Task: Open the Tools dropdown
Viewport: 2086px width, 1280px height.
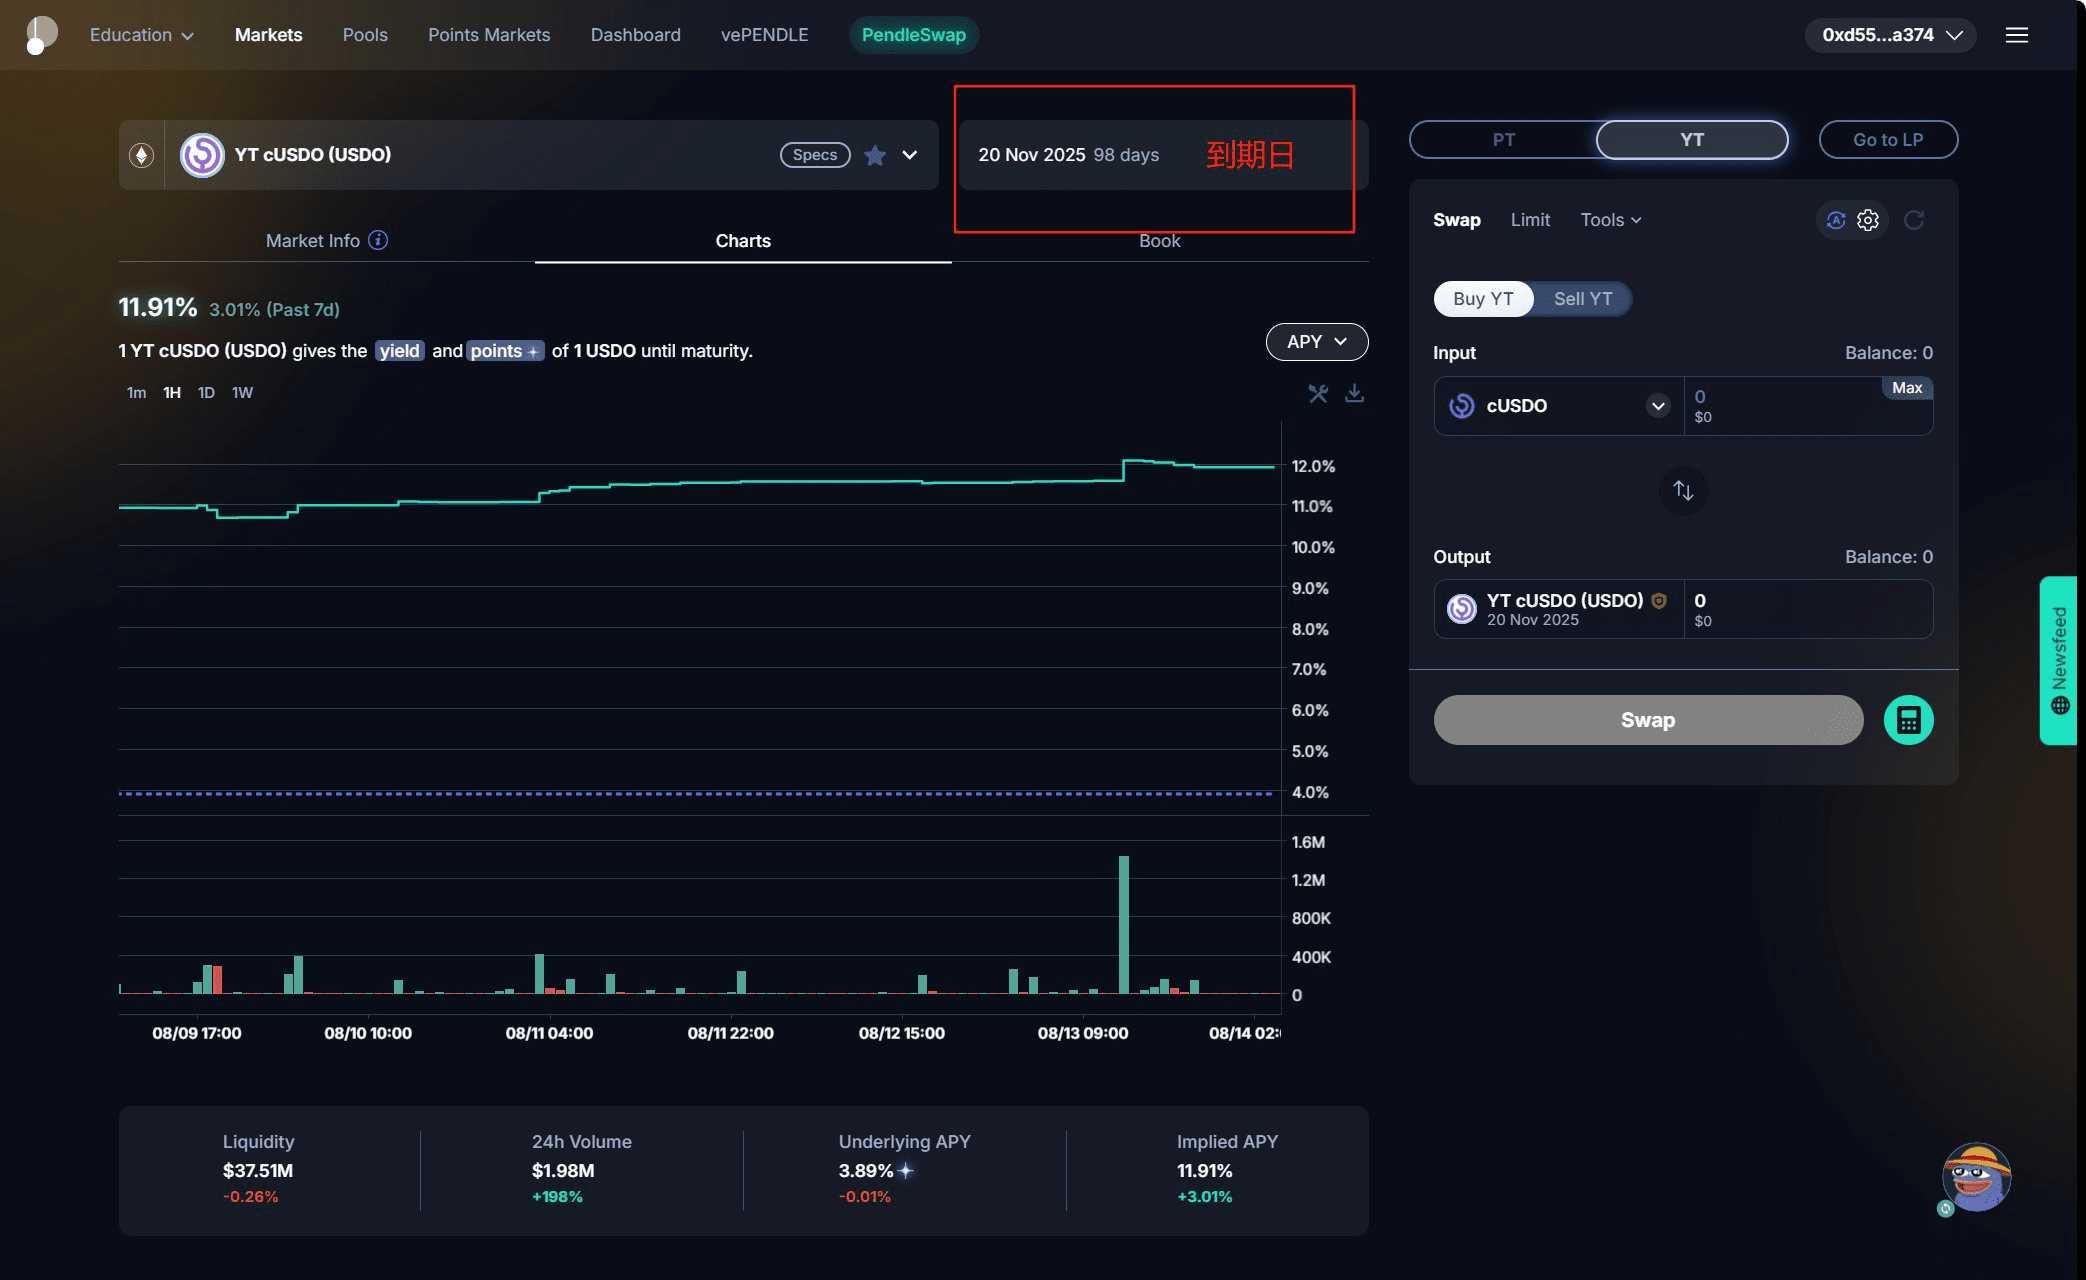Action: [x=1610, y=220]
